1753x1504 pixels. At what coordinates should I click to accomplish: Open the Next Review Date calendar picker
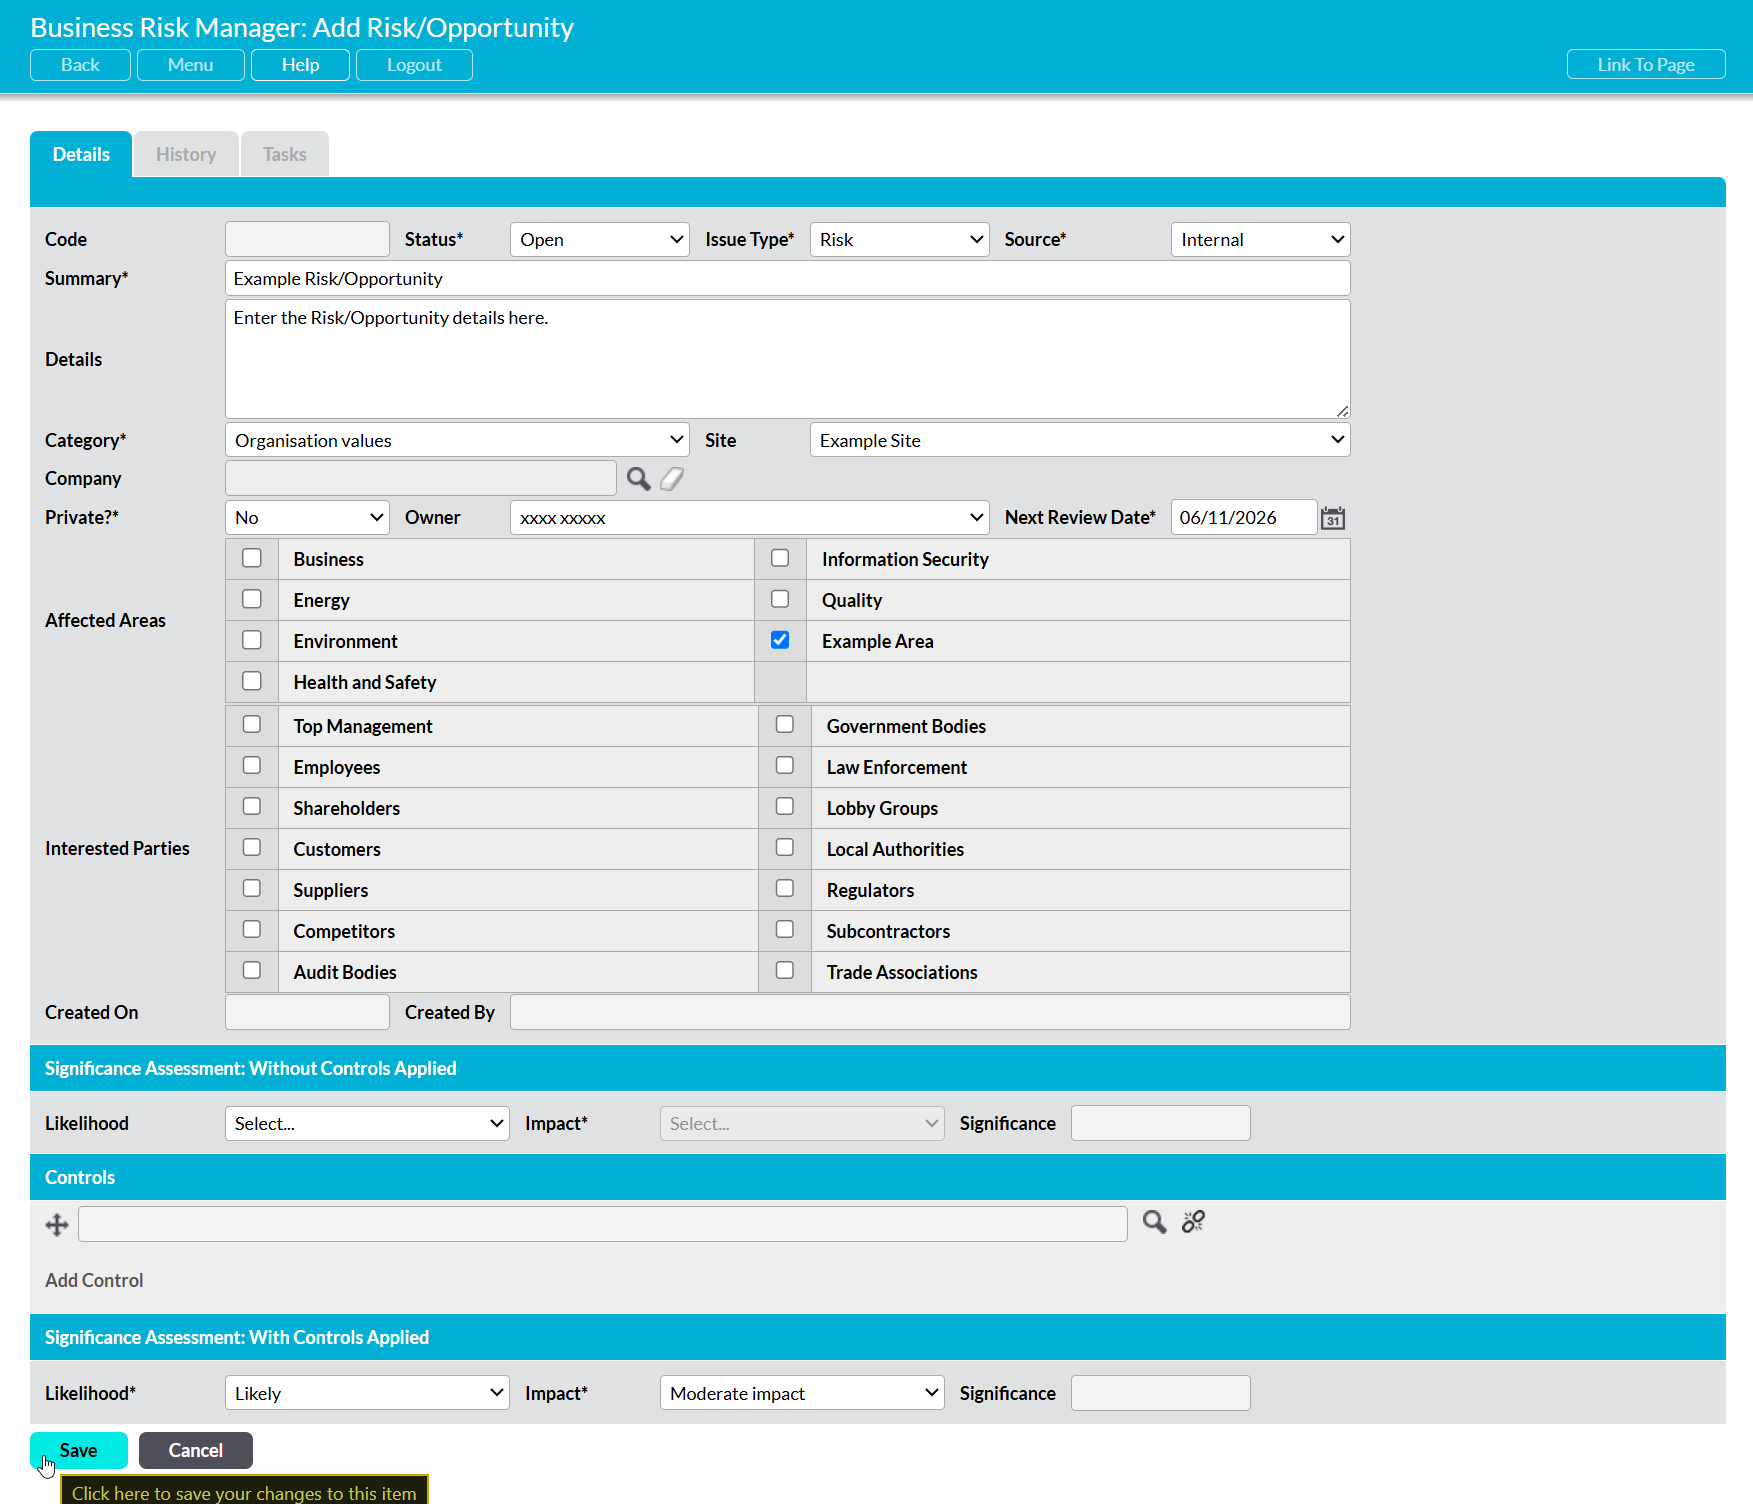tap(1333, 518)
